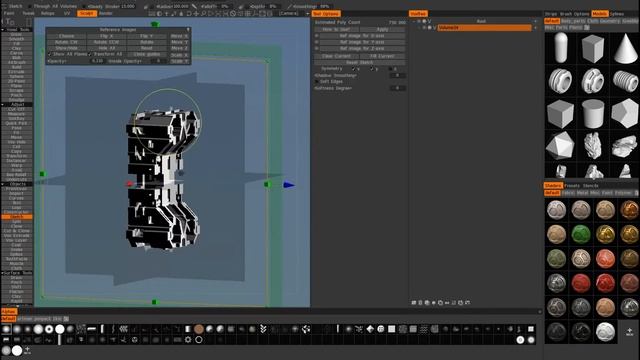Click the Opacity value field
This screenshot has height=360, width=640.
[98, 61]
